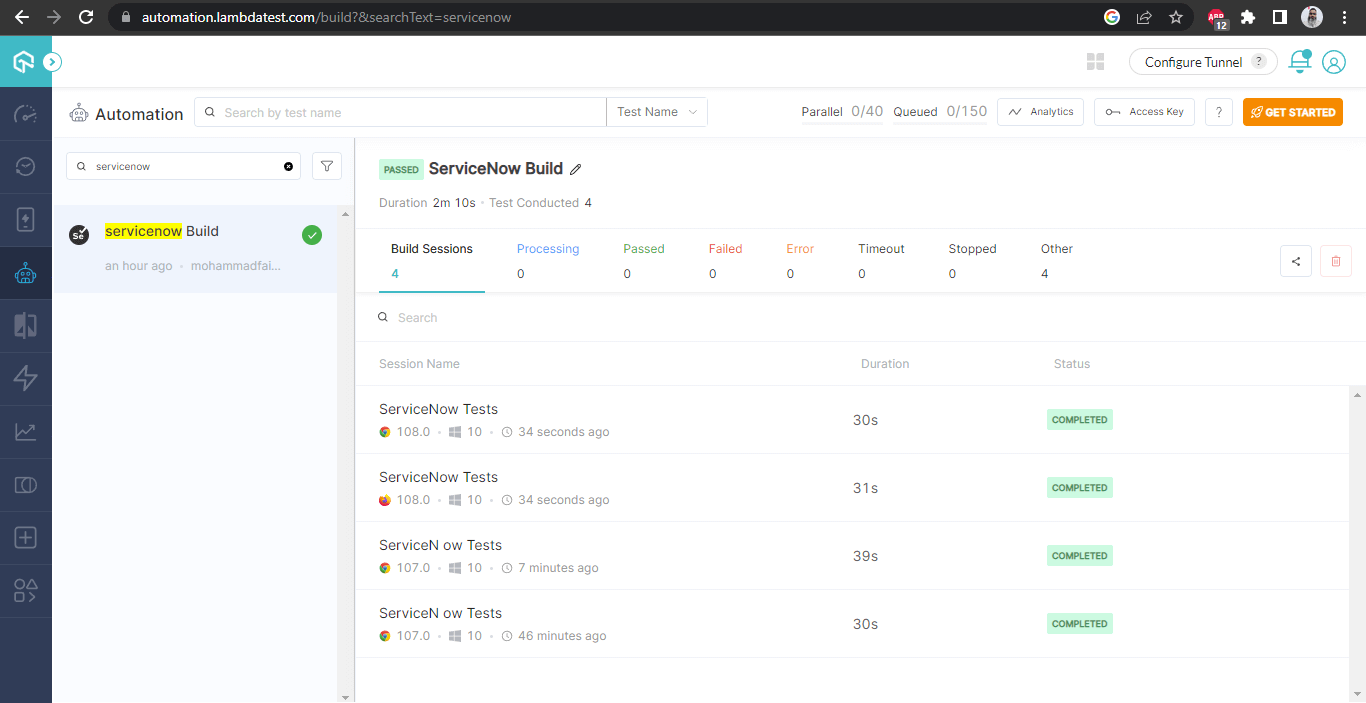Open the mobile device testing sidebar icon

tap(25, 218)
